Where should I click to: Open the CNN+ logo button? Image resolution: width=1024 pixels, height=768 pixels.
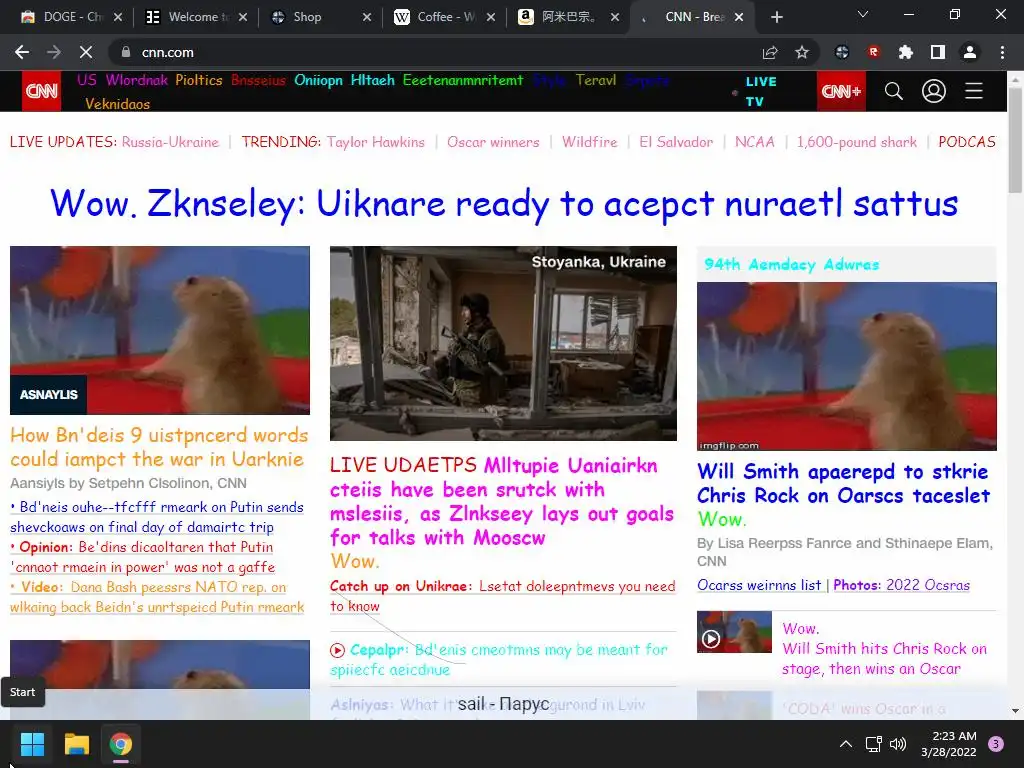(x=841, y=91)
